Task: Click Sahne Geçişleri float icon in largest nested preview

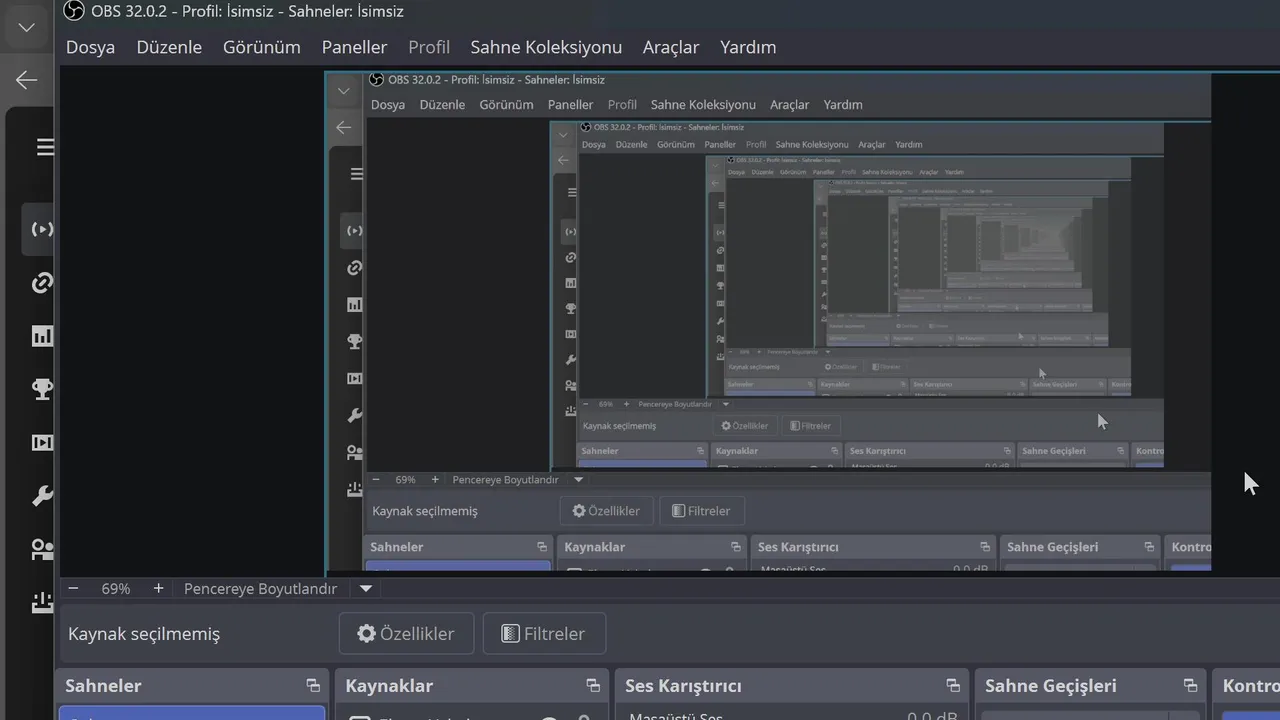Action: [x=1149, y=547]
